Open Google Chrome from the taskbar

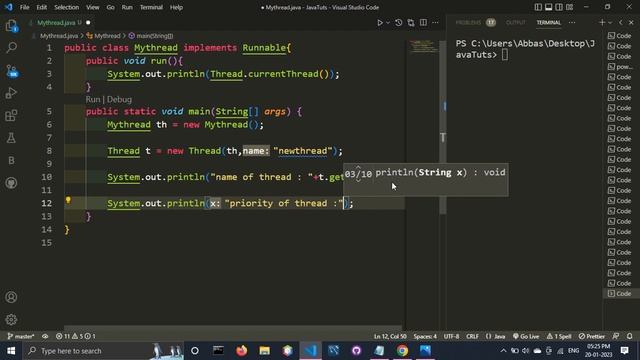(x=402, y=351)
